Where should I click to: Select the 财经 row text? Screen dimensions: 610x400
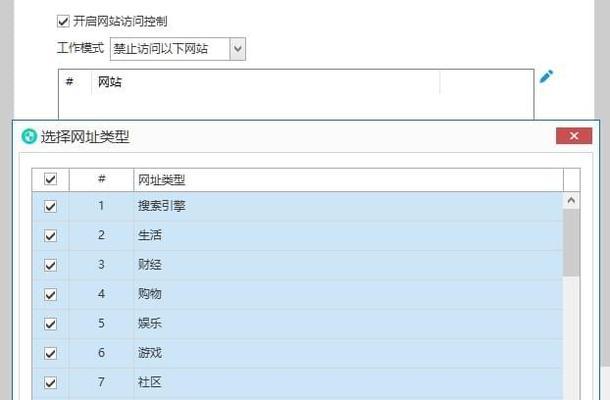[x=149, y=265]
